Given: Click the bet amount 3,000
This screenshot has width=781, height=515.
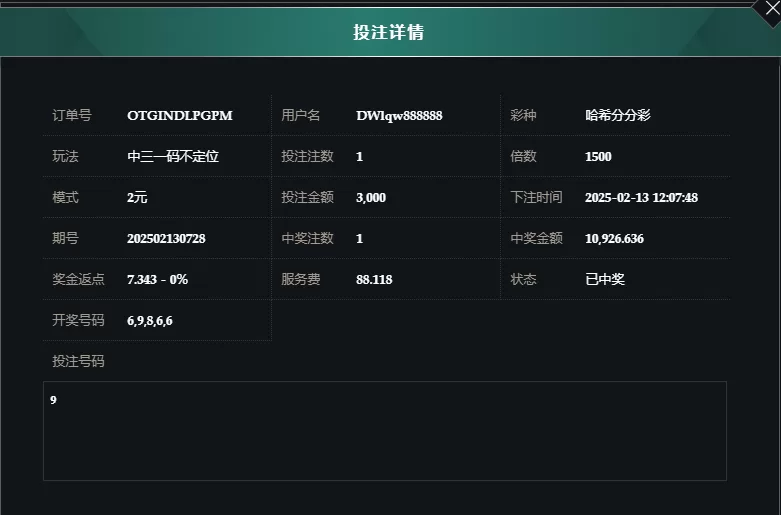Looking at the screenshot, I should coord(371,198).
